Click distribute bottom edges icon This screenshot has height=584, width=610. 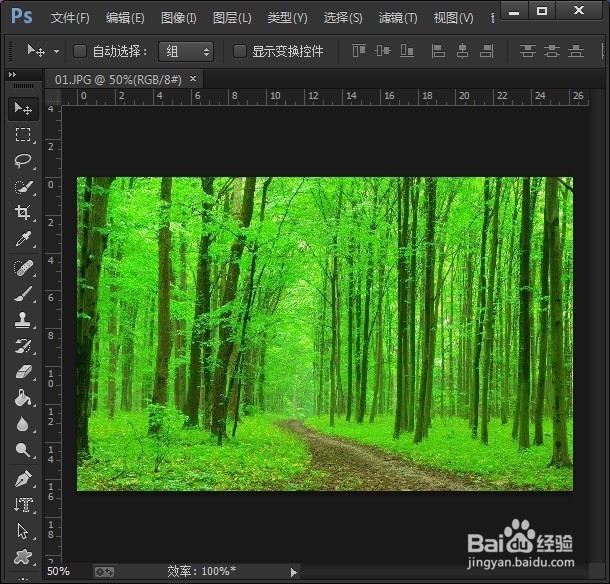[x=576, y=51]
